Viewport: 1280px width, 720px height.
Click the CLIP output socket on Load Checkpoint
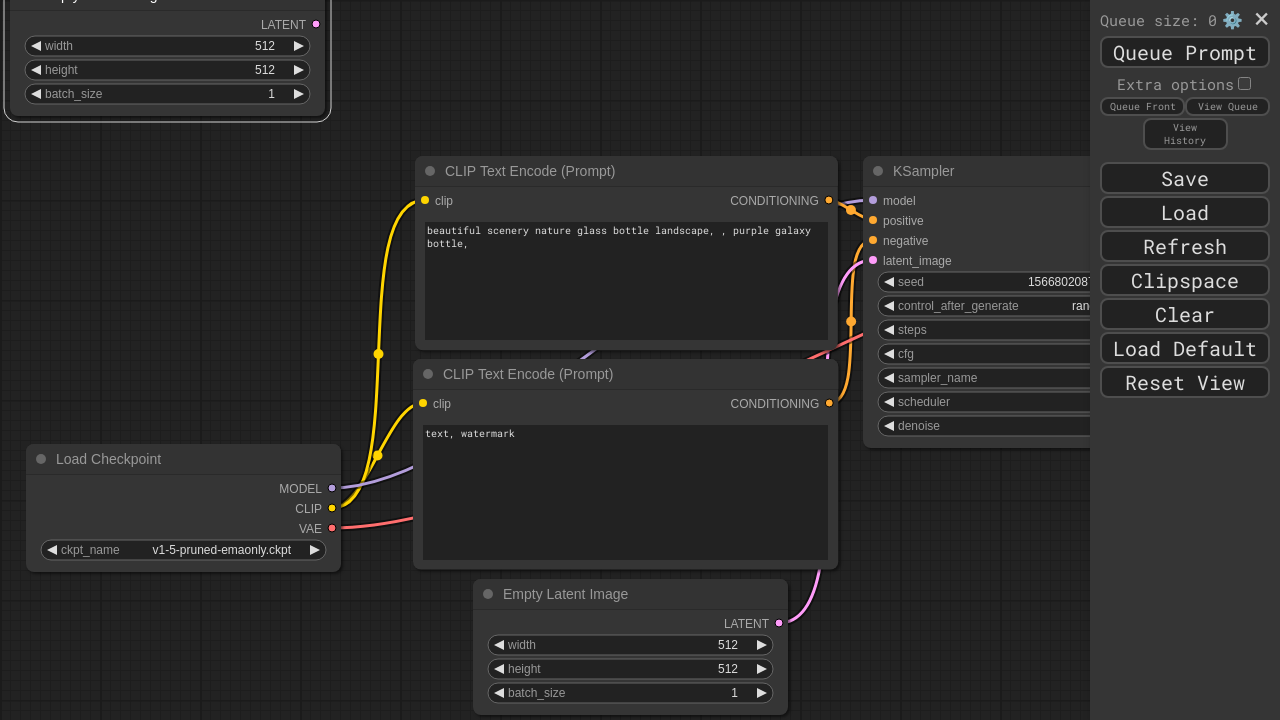tap(332, 508)
